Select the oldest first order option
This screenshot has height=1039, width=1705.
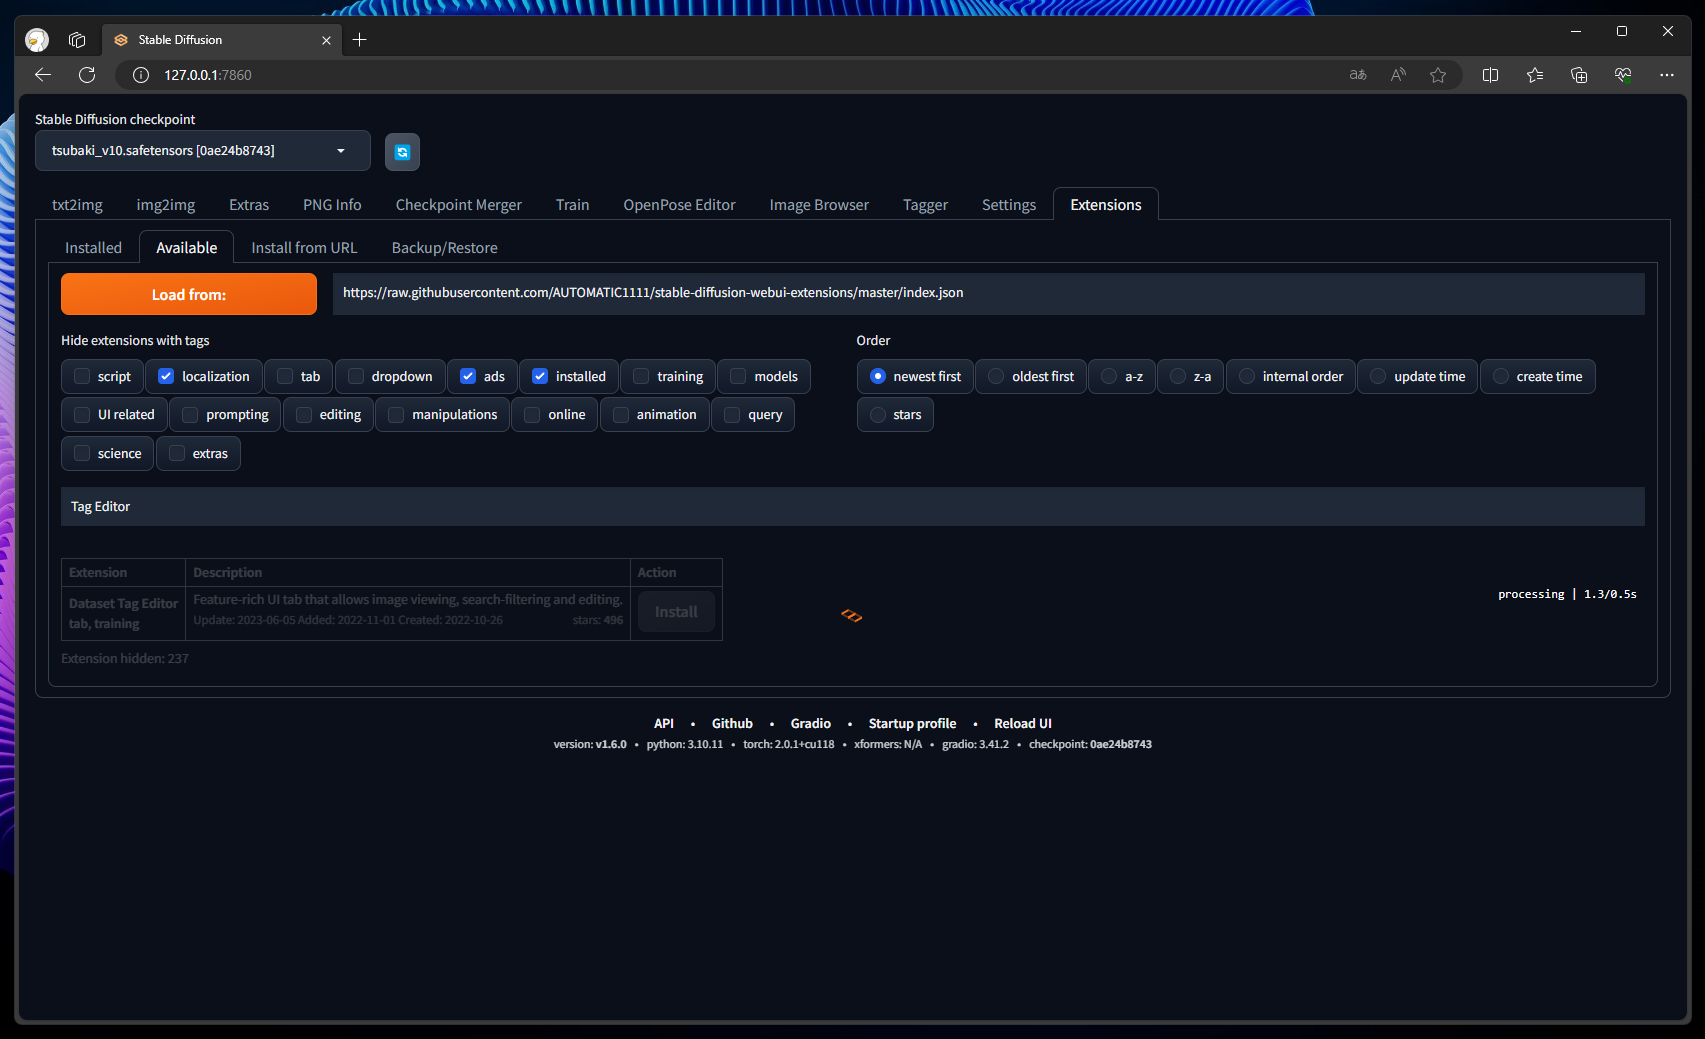(996, 377)
